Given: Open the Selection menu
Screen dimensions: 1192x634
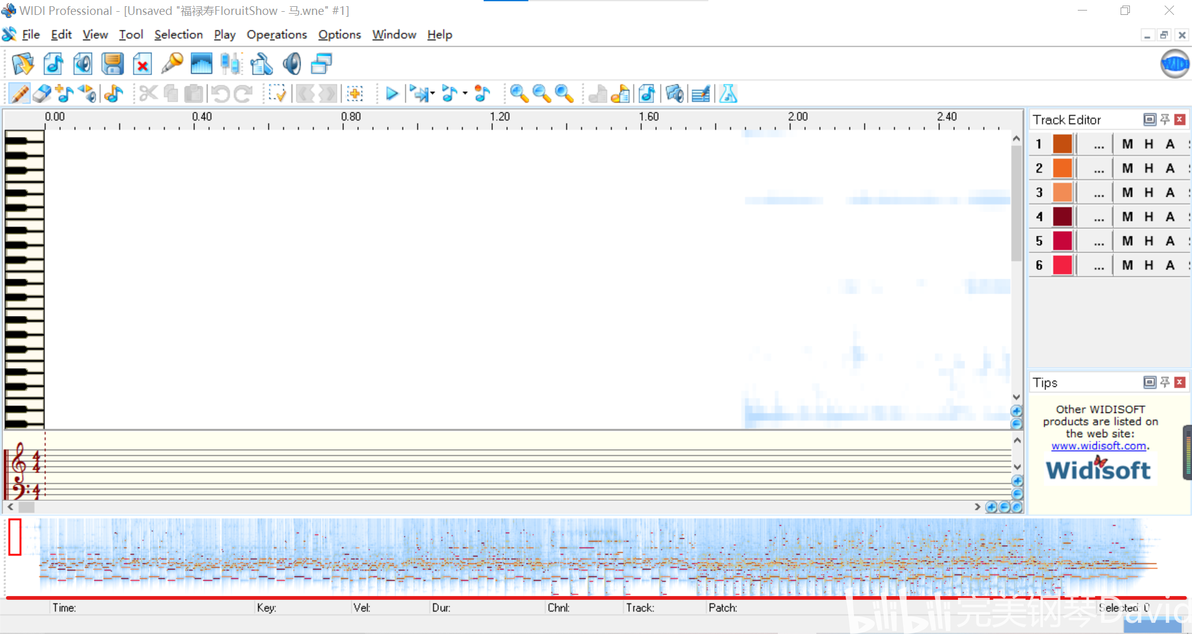Looking at the screenshot, I should coord(179,35).
